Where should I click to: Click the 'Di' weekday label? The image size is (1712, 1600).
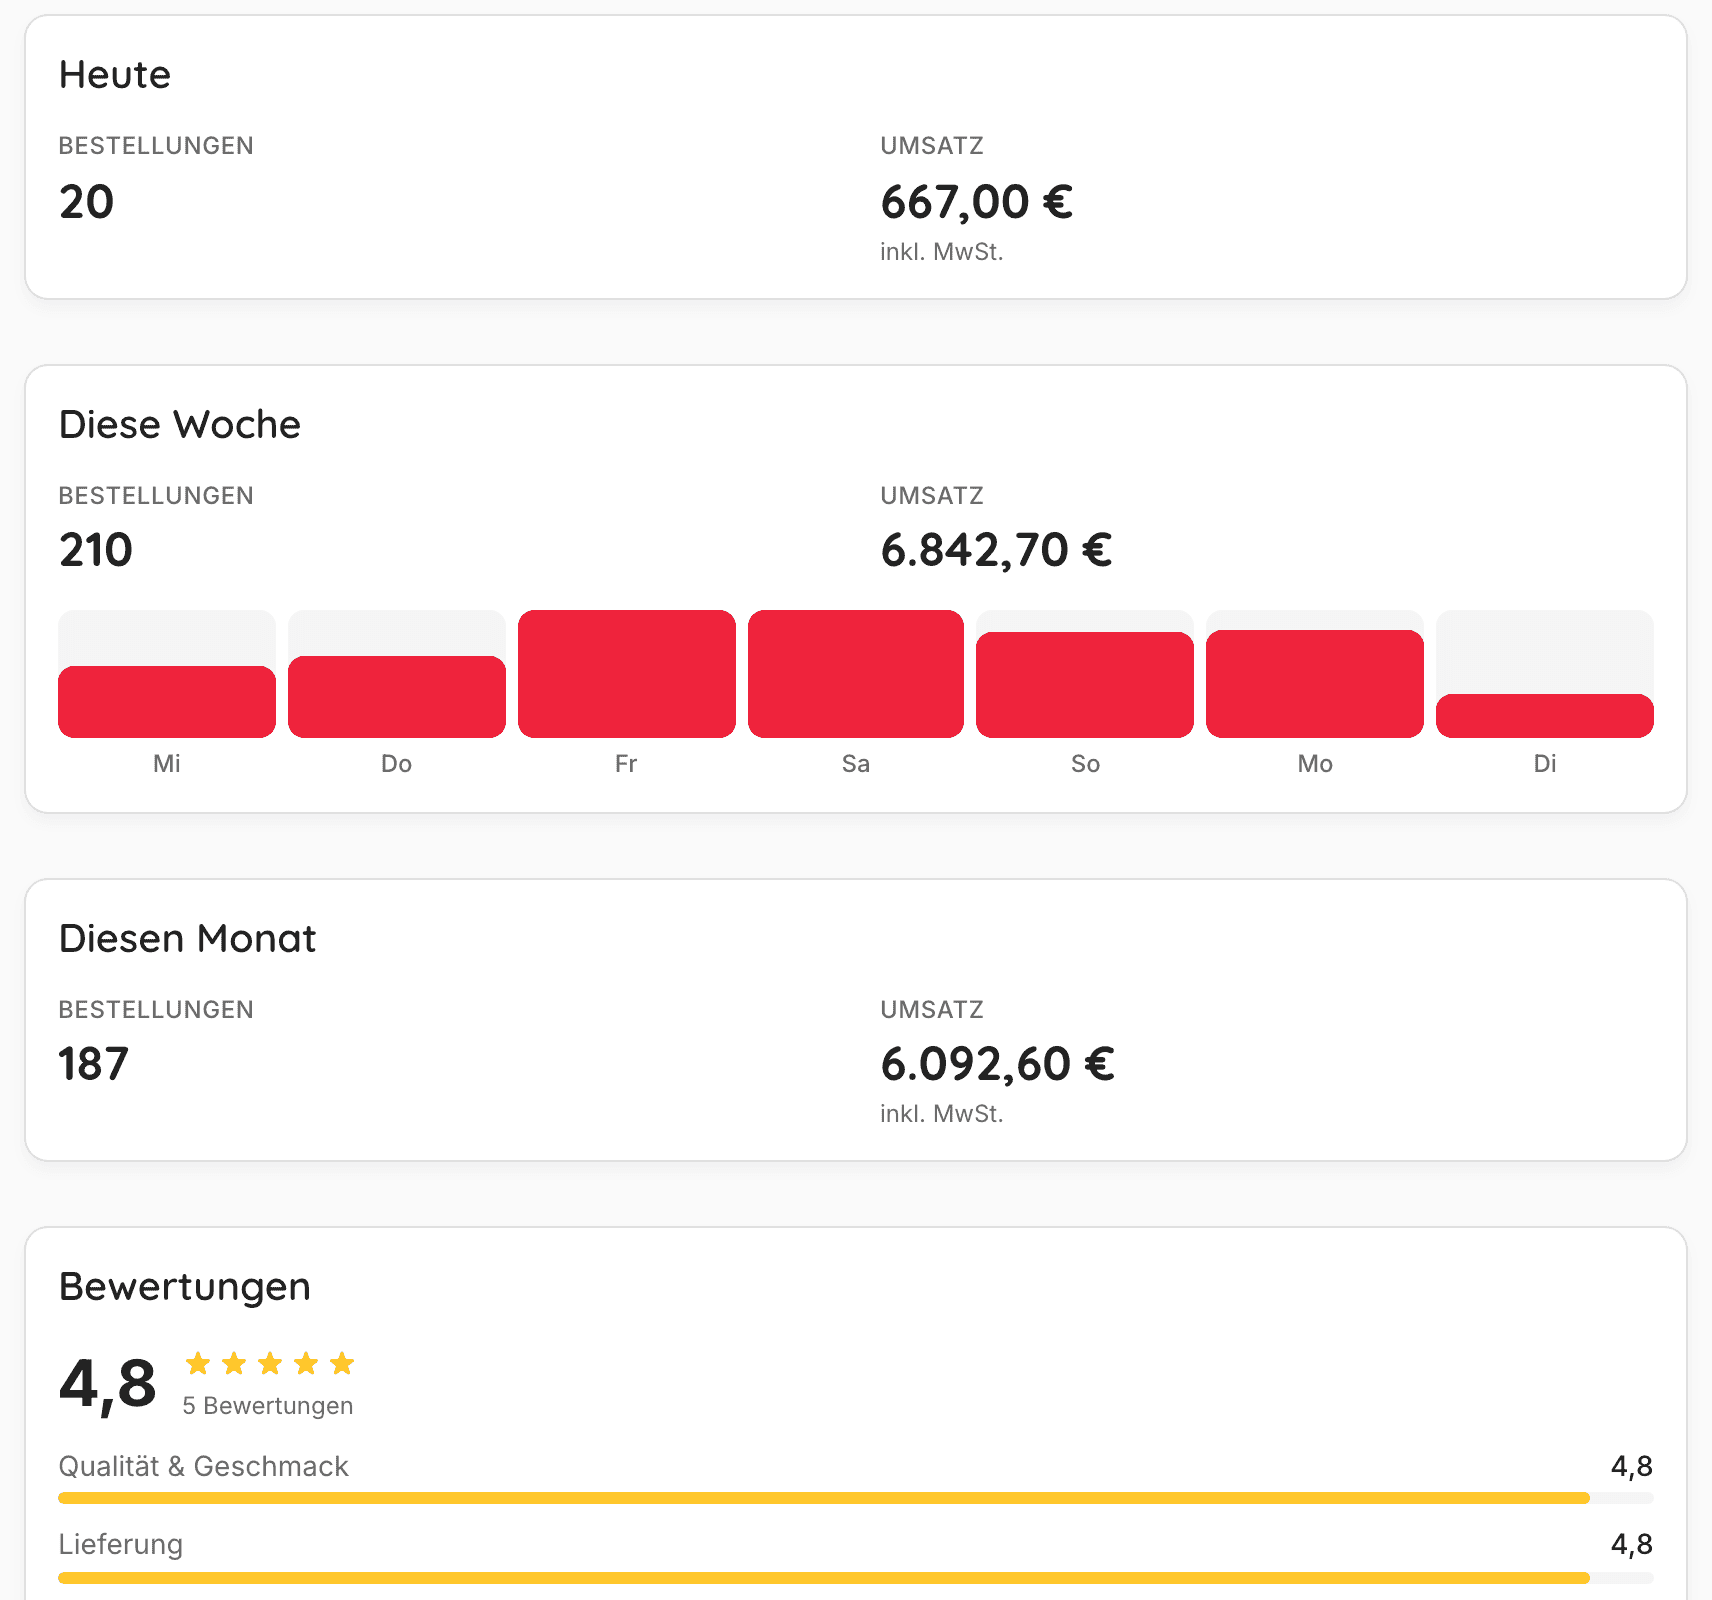pos(1545,764)
